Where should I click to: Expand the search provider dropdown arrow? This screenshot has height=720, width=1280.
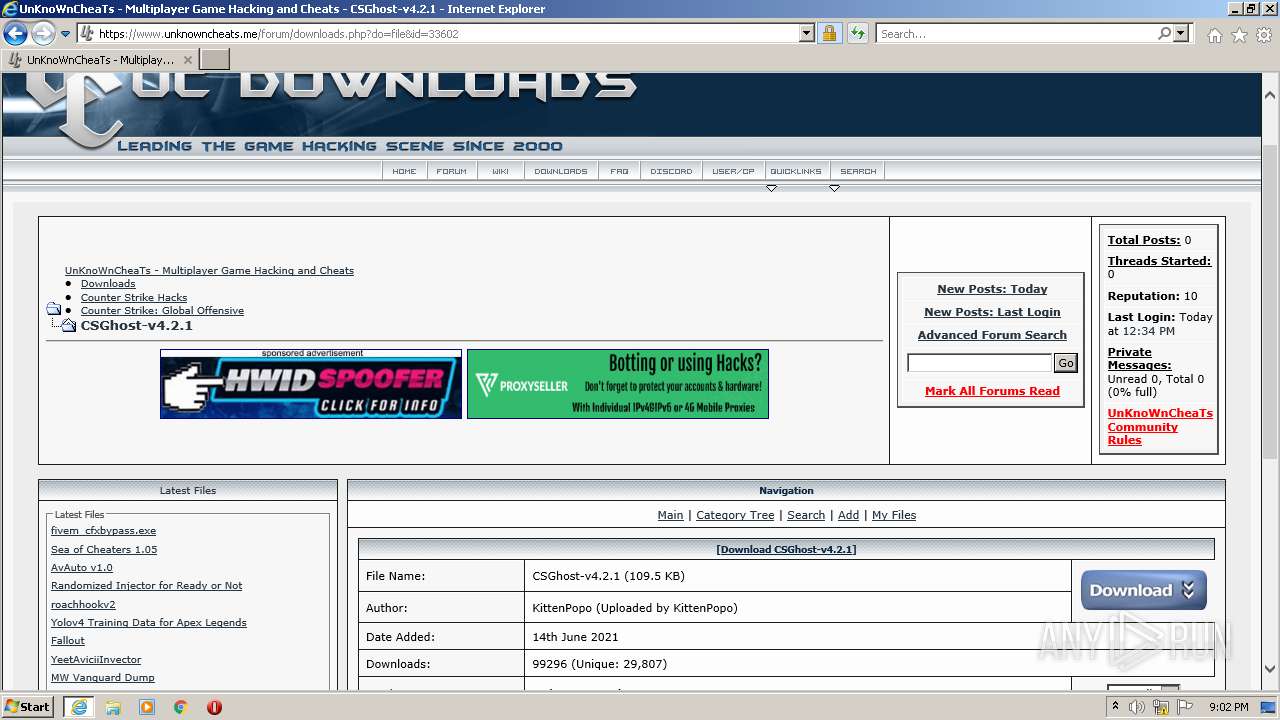coord(1181,33)
